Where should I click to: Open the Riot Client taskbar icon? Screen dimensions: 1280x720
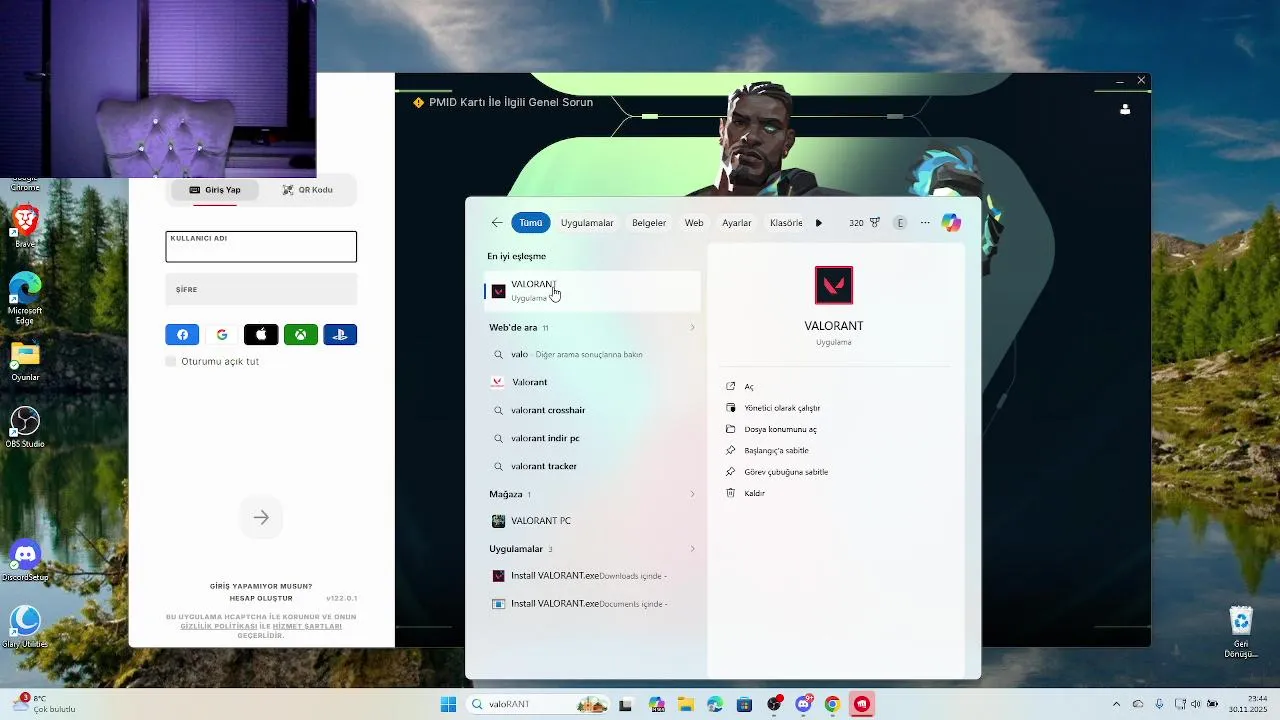(x=861, y=704)
